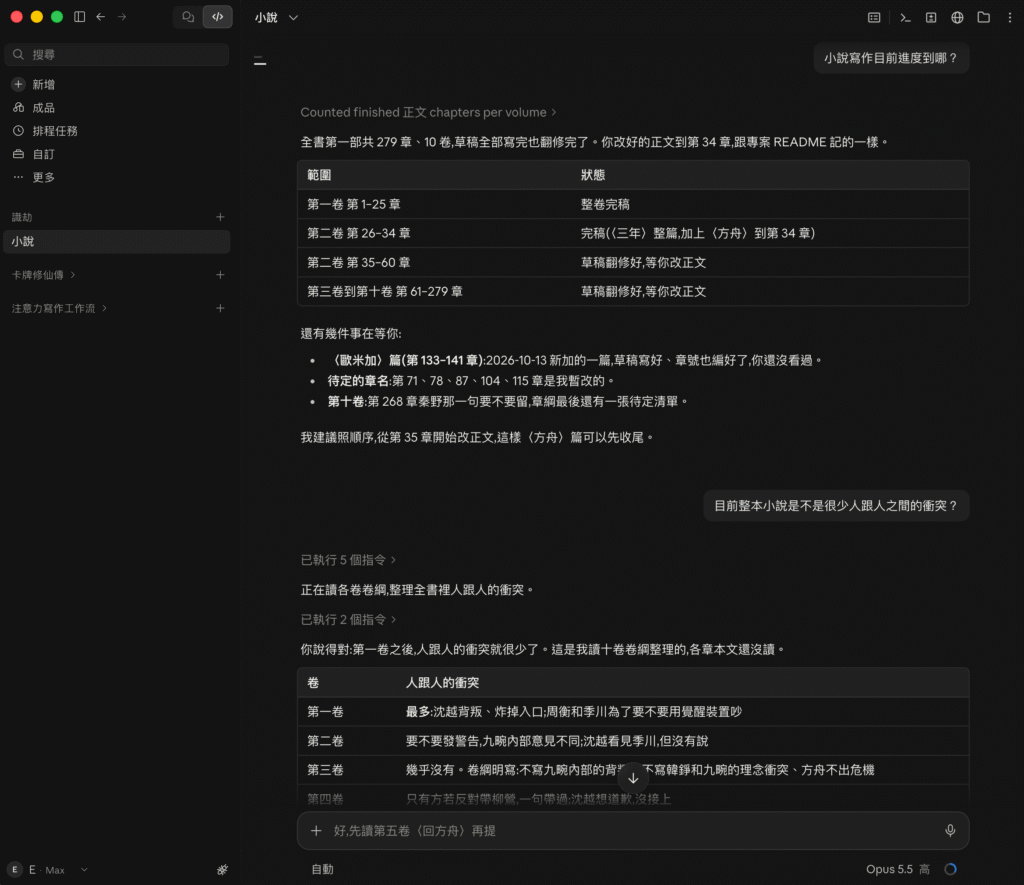The width and height of the screenshot is (1024, 885).
Task: Go back with the left arrow
Action: (x=101, y=17)
